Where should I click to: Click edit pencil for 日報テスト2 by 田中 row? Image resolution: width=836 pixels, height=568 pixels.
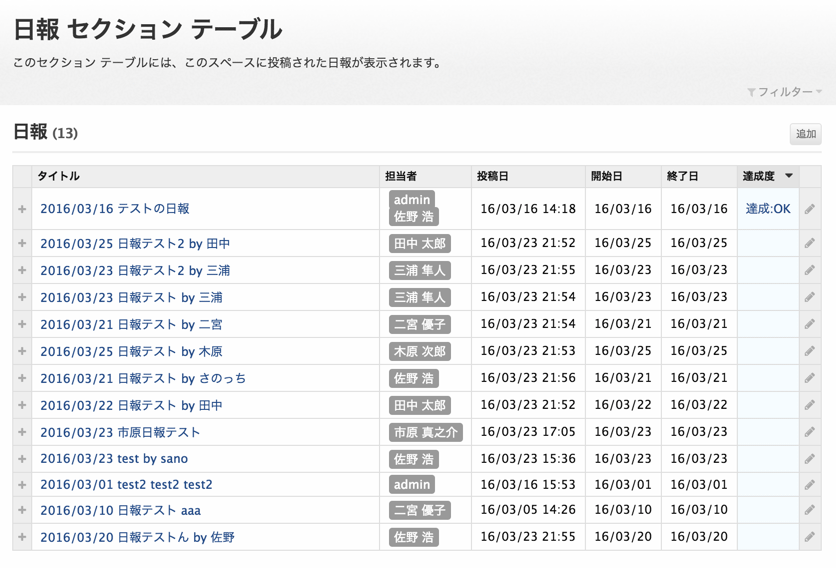809,243
